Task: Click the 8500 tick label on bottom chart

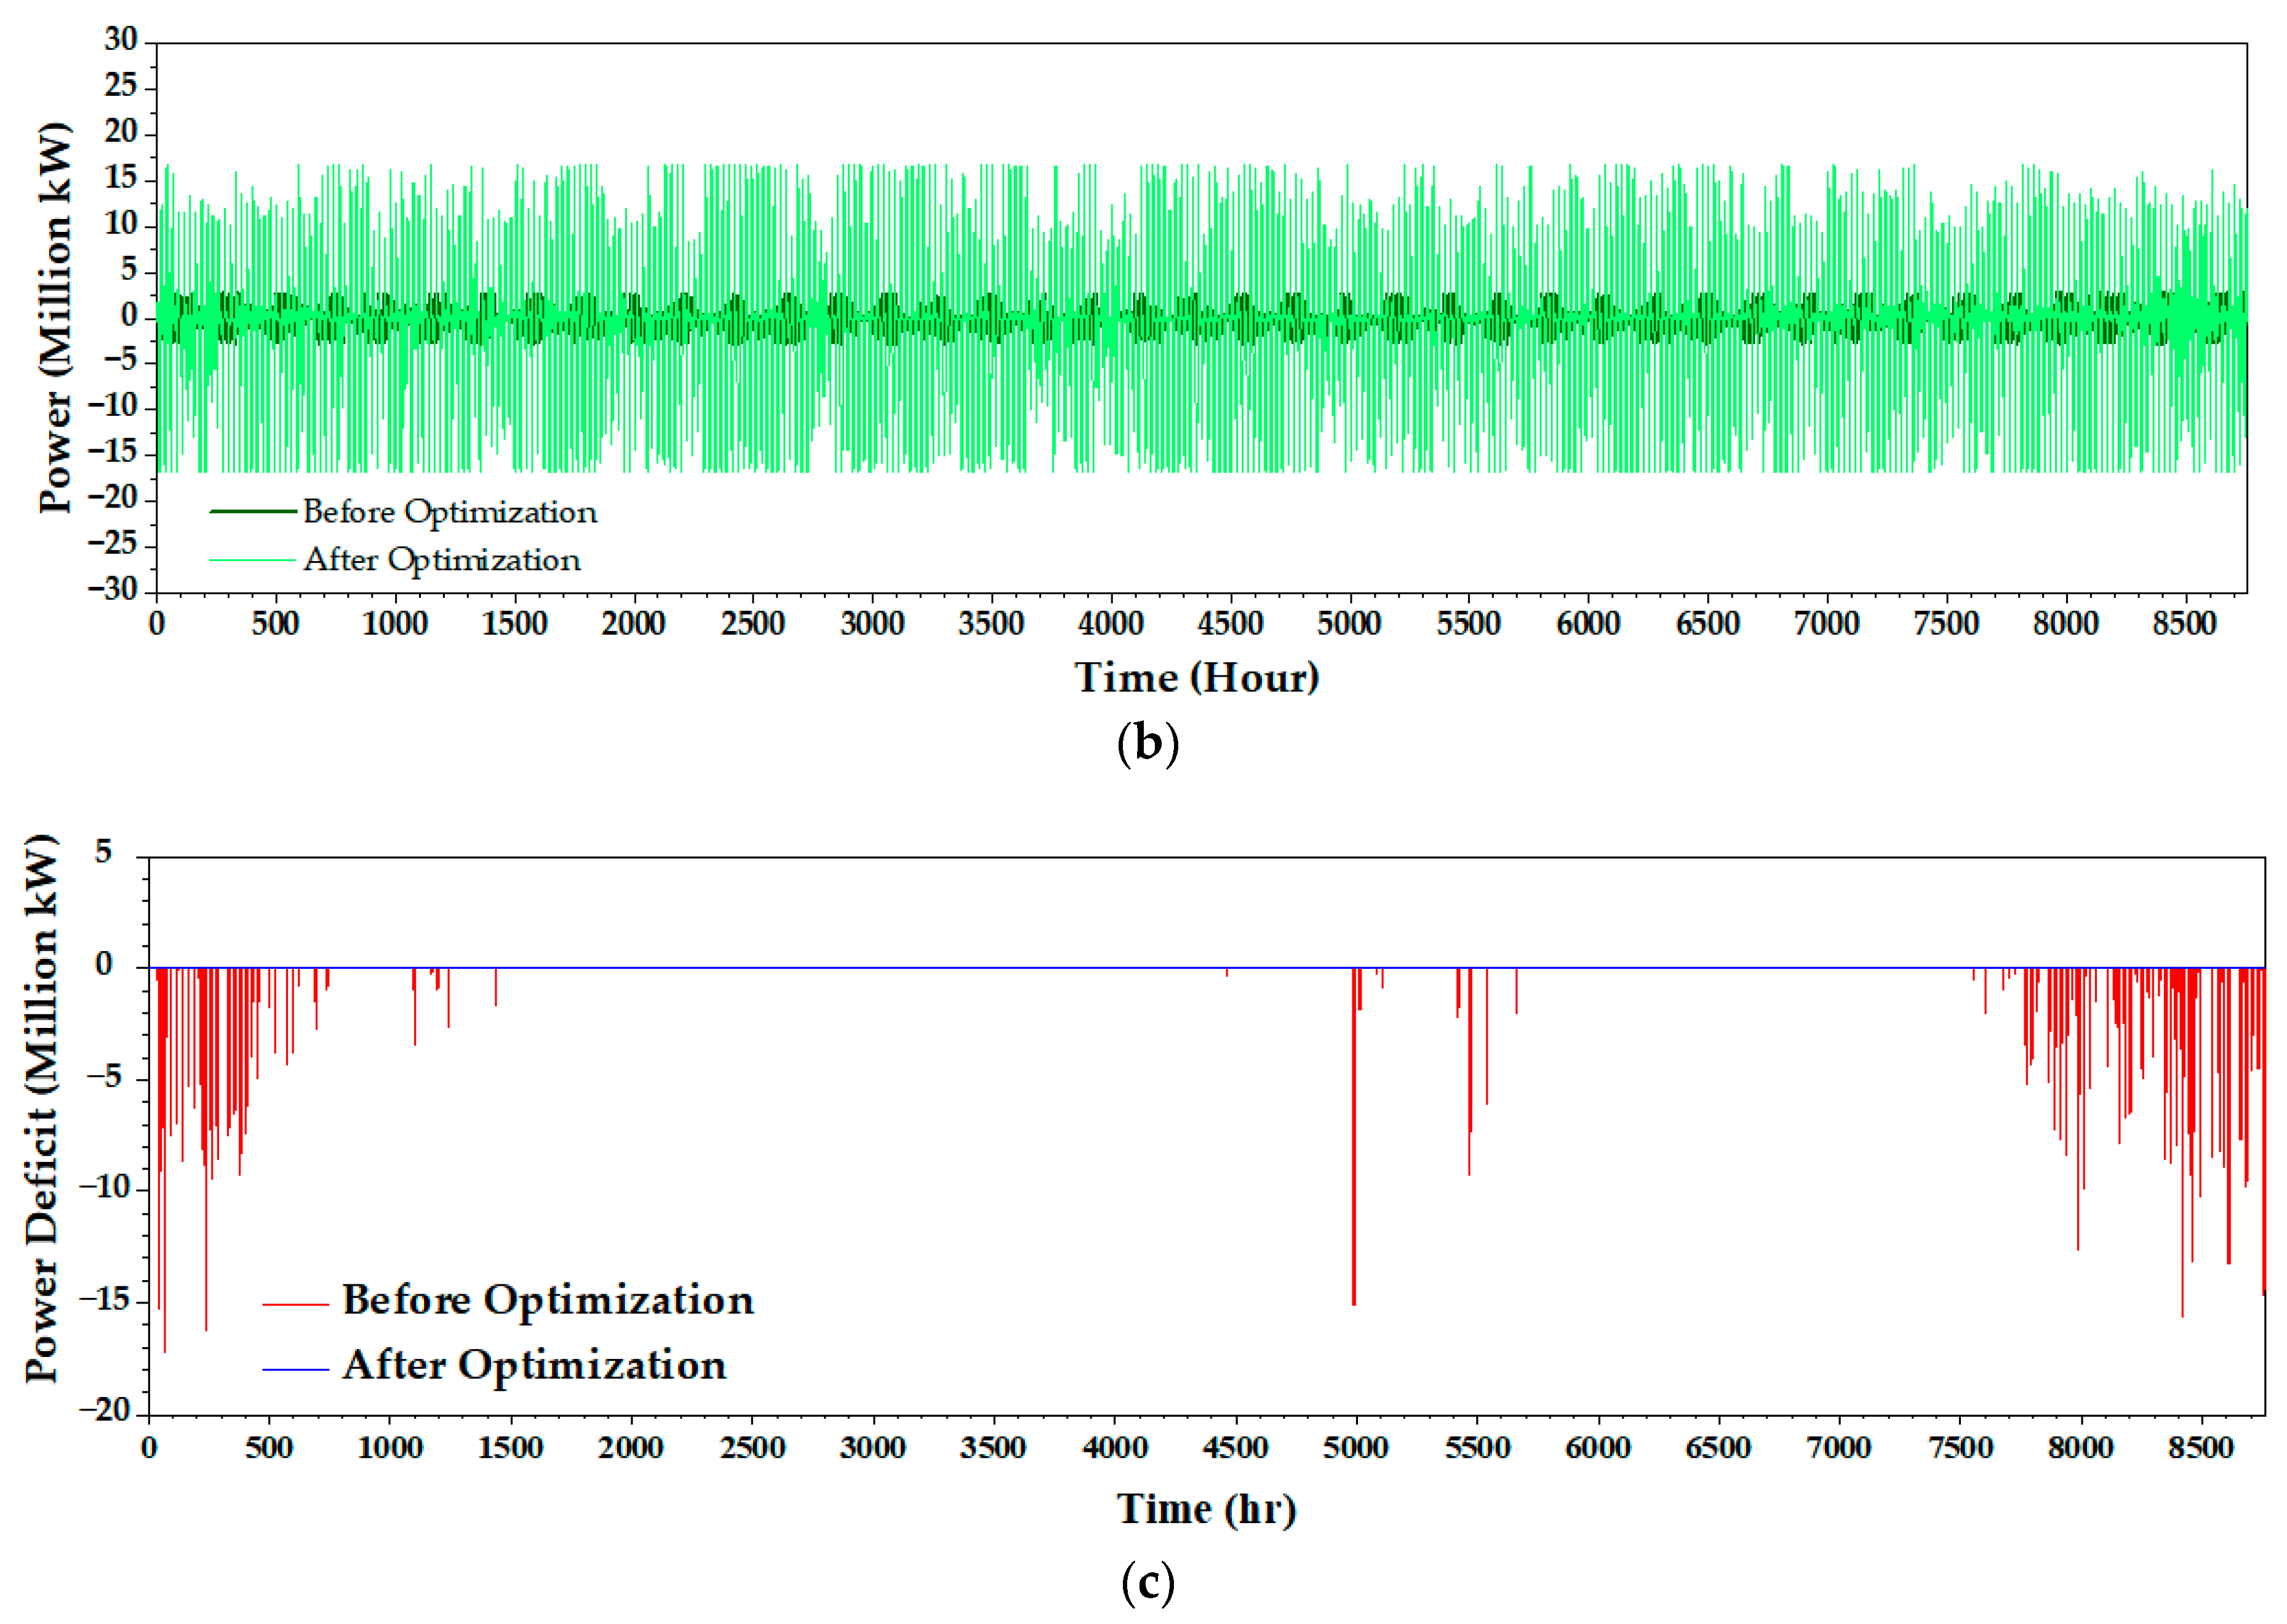Action: coord(2200,1448)
